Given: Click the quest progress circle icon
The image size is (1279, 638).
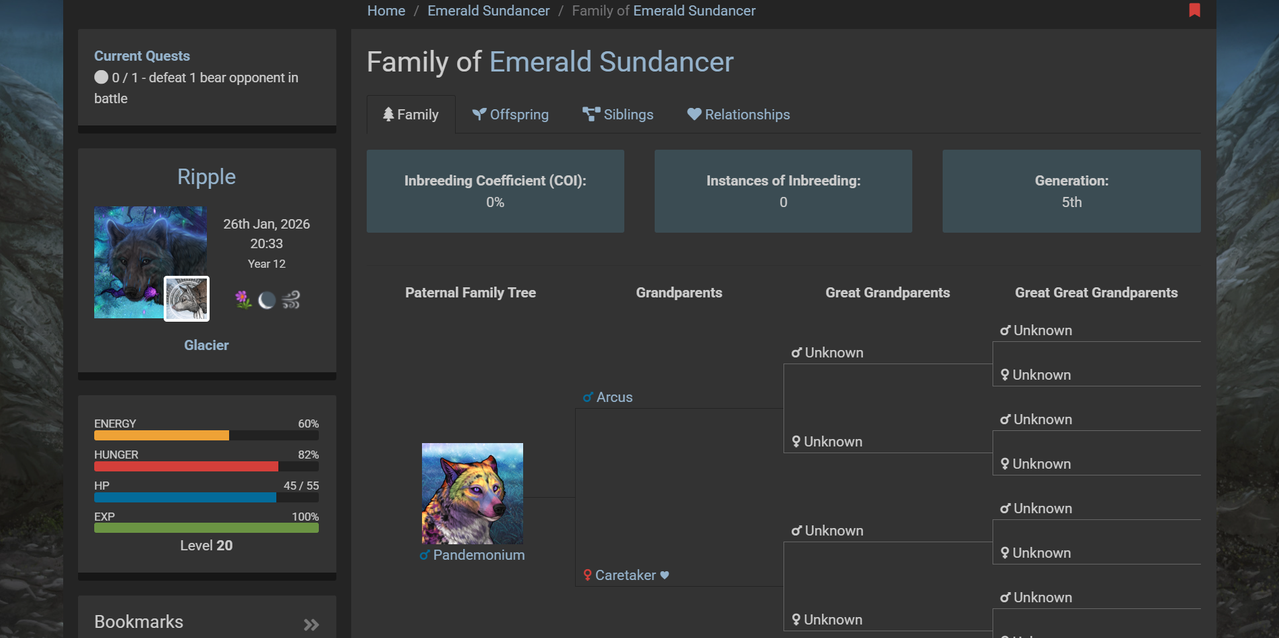Looking at the screenshot, I should coord(101,77).
